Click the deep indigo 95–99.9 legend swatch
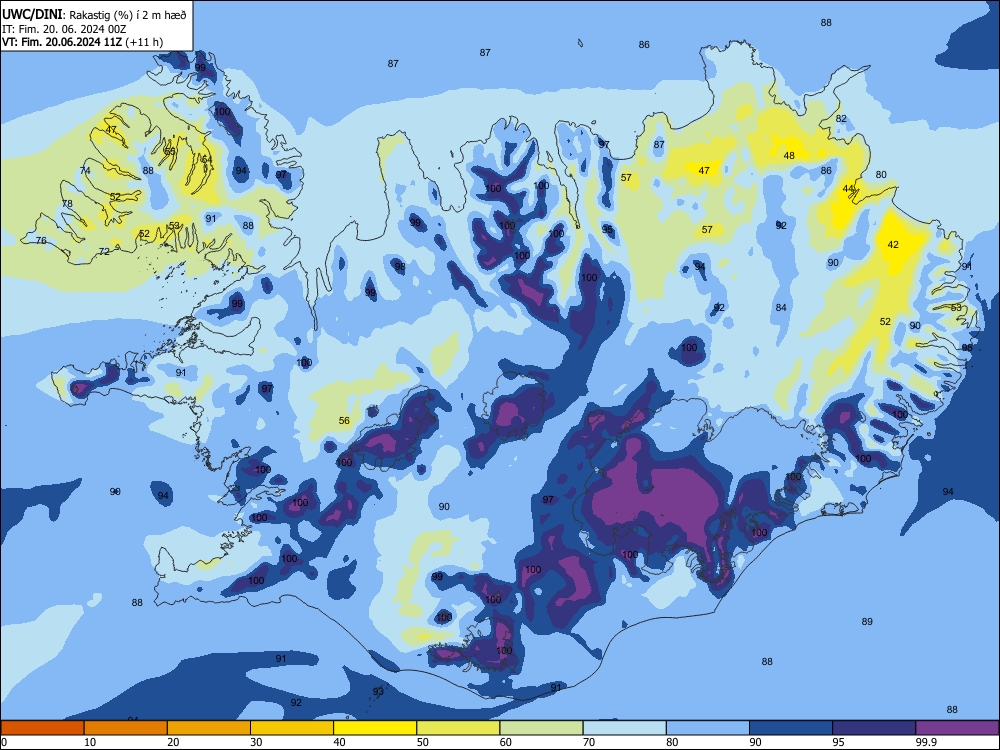The width and height of the screenshot is (1000, 750). [874, 728]
